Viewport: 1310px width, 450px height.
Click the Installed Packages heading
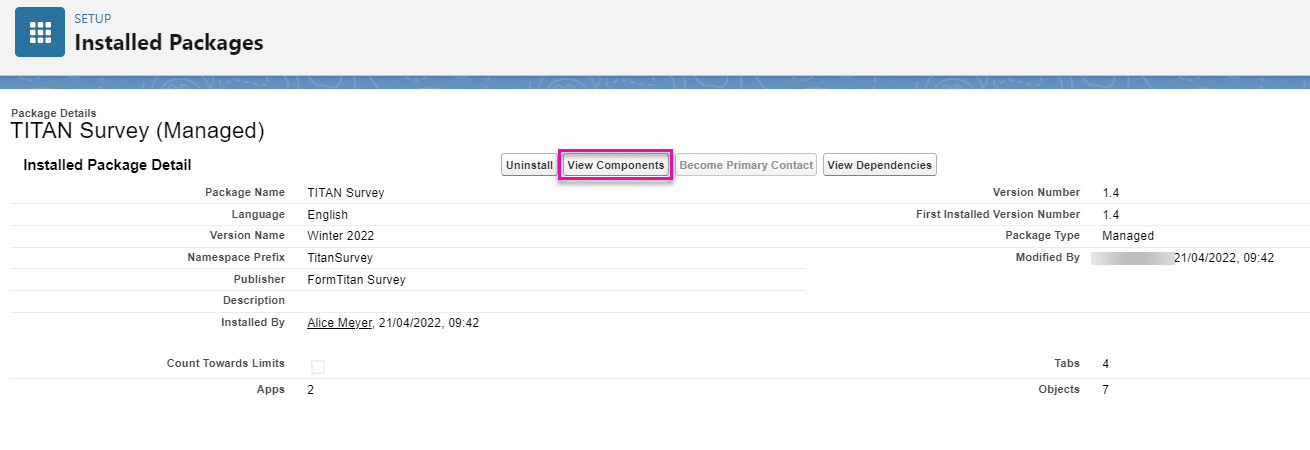click(x=169, y=43)
